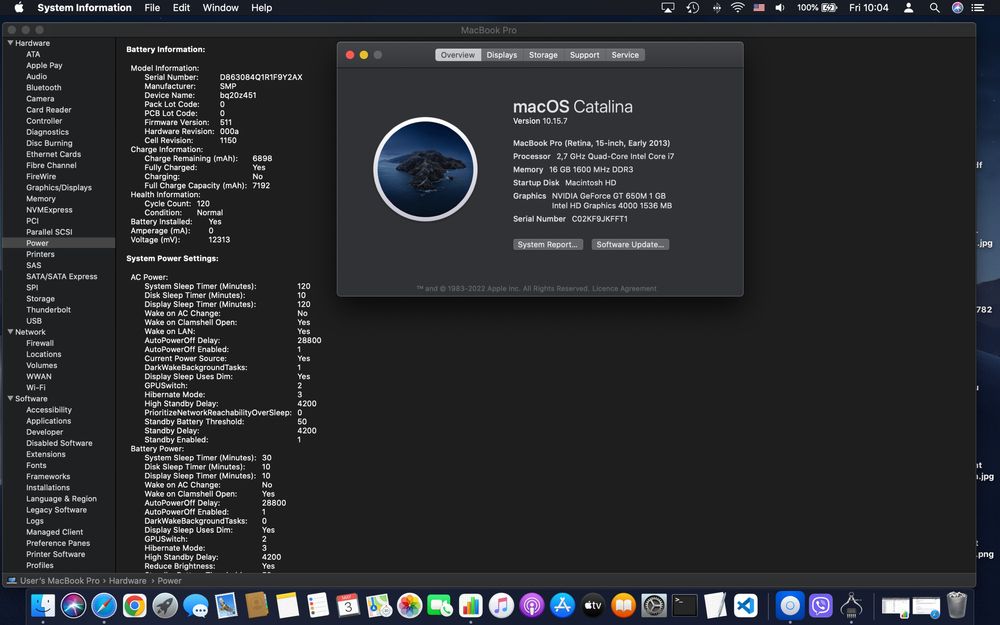The height and width of the screenshot is (625, 1000).
Task: Open Apple TV app in dock
Action: coord(593,605)
